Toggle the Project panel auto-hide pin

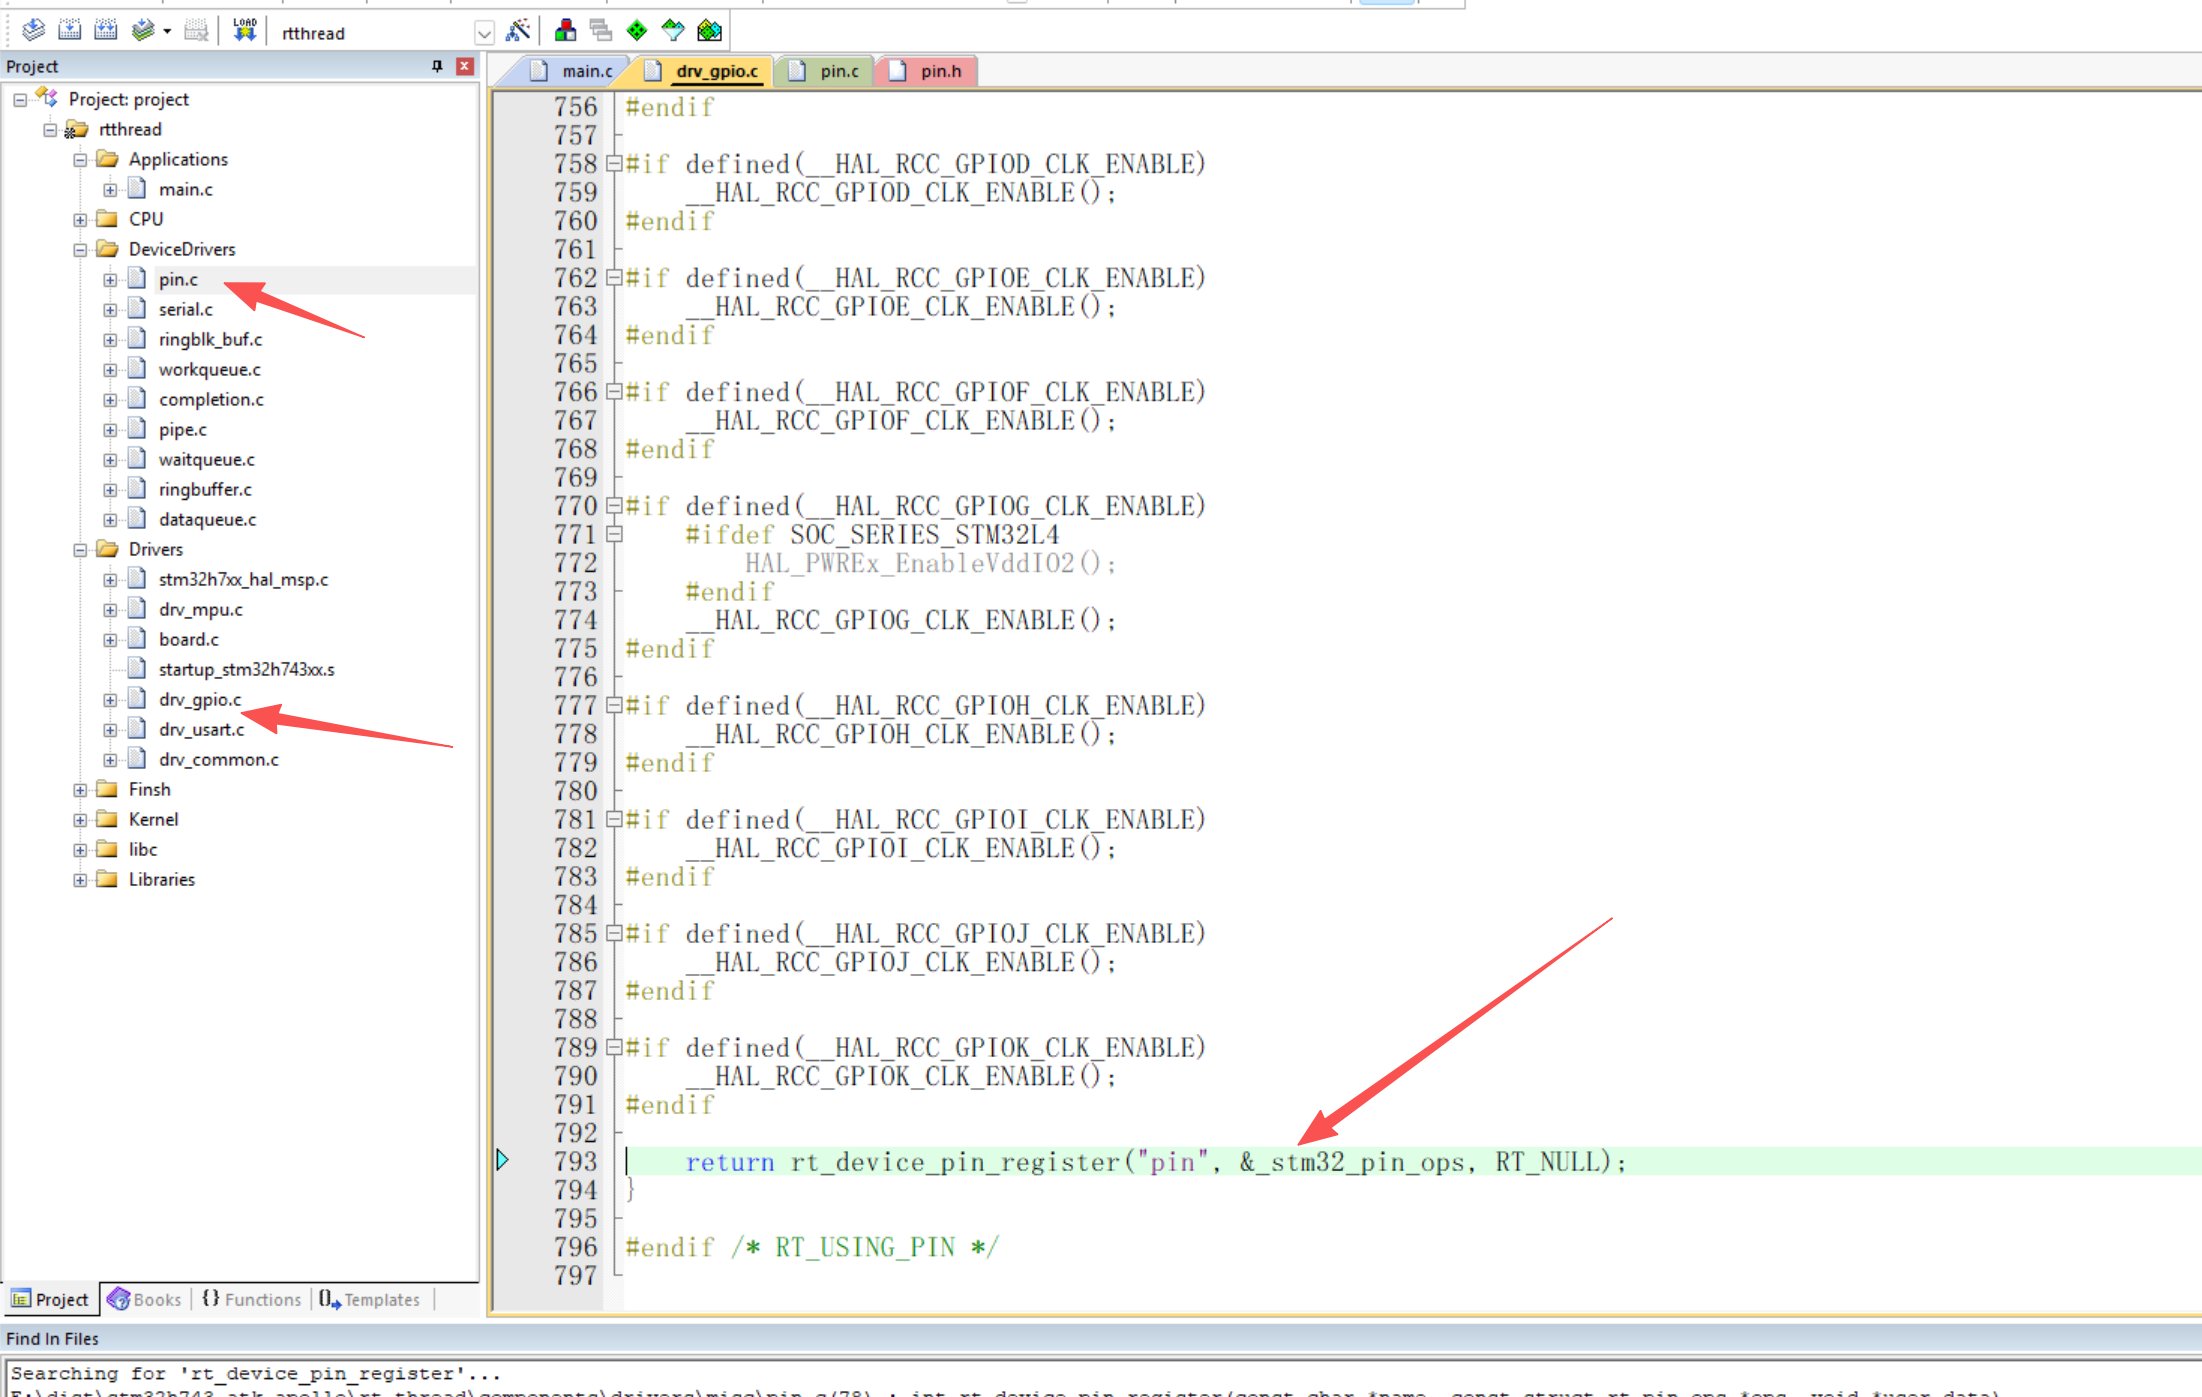coord(437,66)
